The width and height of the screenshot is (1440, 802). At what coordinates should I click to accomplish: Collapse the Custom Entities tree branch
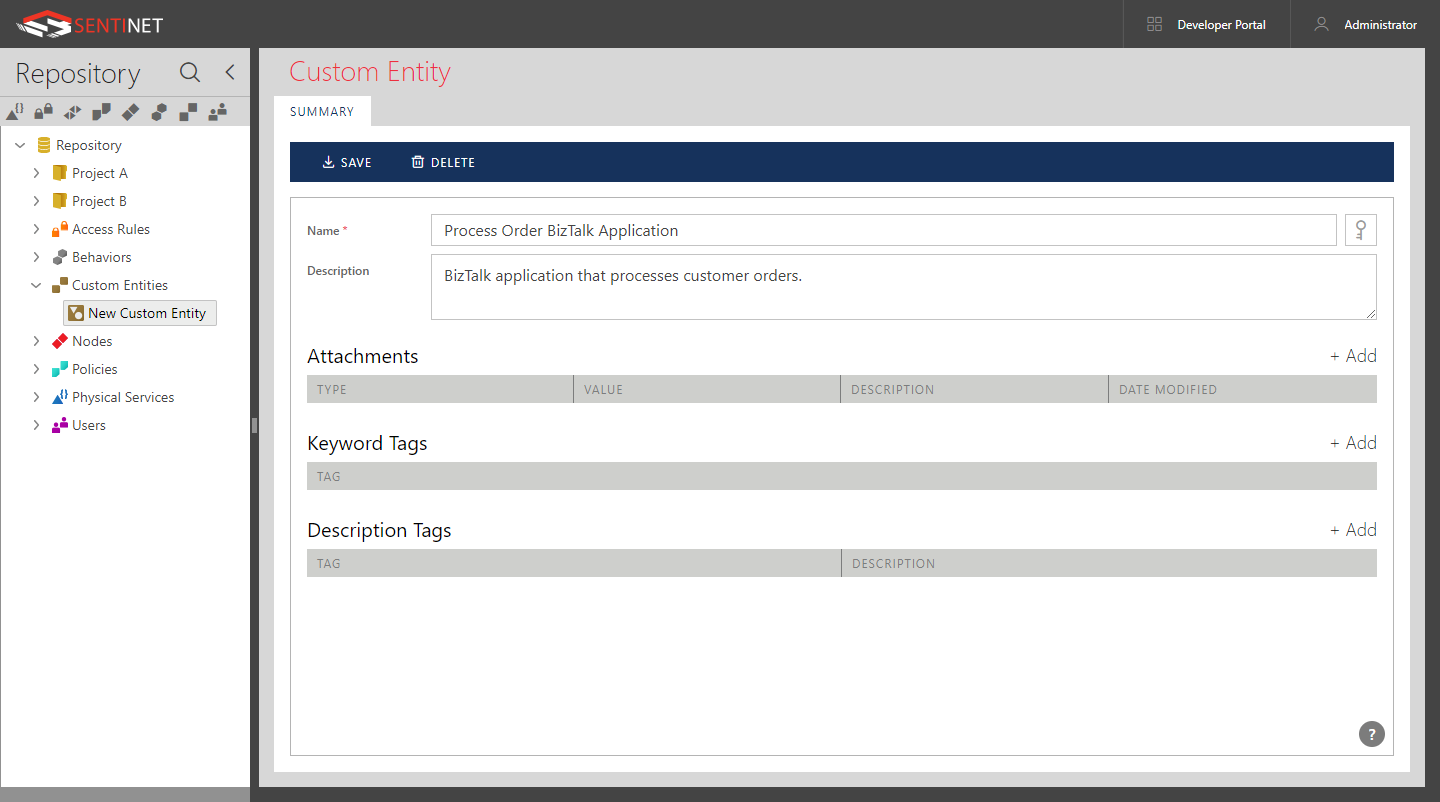click(x=36, y=285)
